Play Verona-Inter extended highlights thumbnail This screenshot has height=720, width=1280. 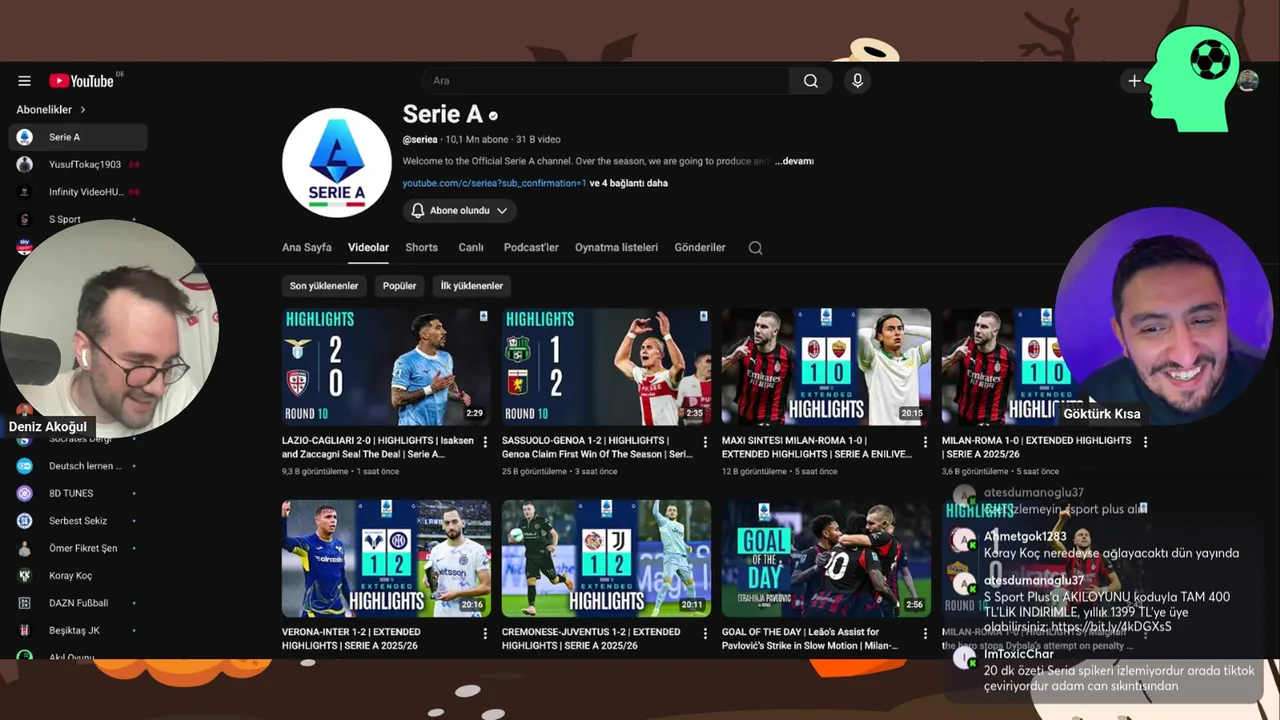coord(386,559)
